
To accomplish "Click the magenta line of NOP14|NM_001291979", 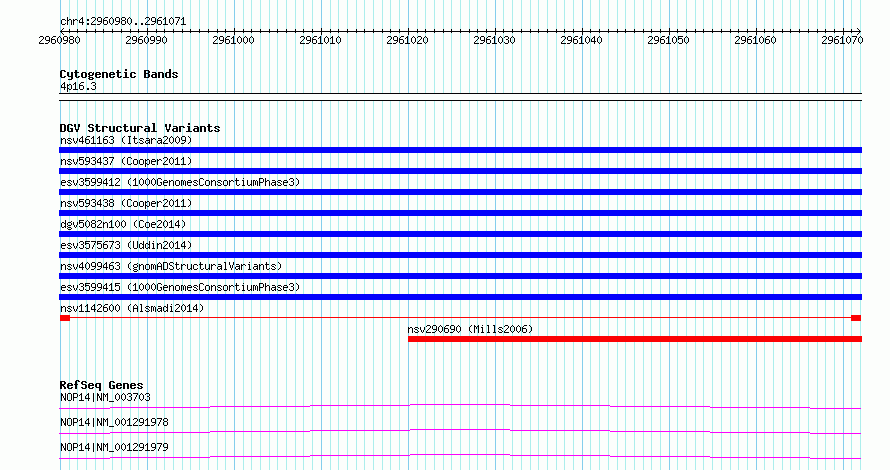I will [460, 456].
